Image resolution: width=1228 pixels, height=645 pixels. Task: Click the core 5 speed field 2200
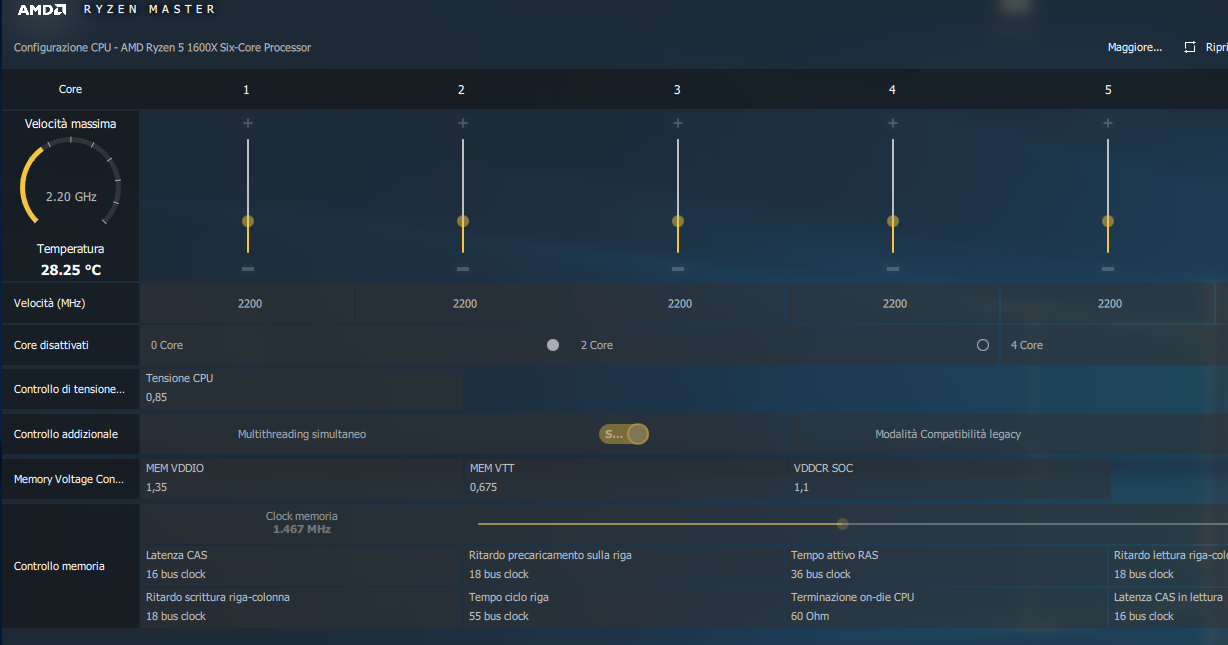(1109, 303)
